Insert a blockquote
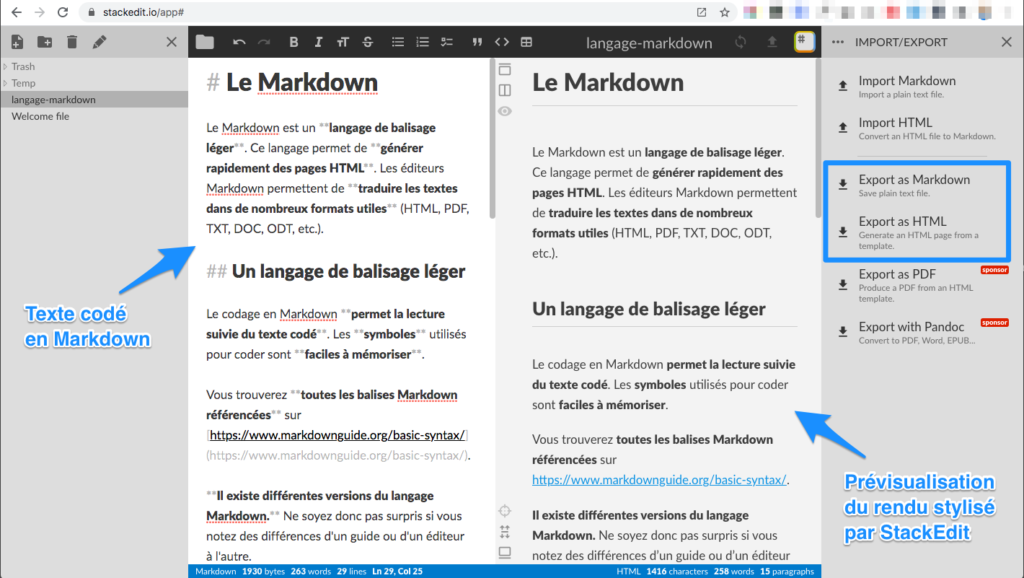1024x578 pixels. point(477,42)
